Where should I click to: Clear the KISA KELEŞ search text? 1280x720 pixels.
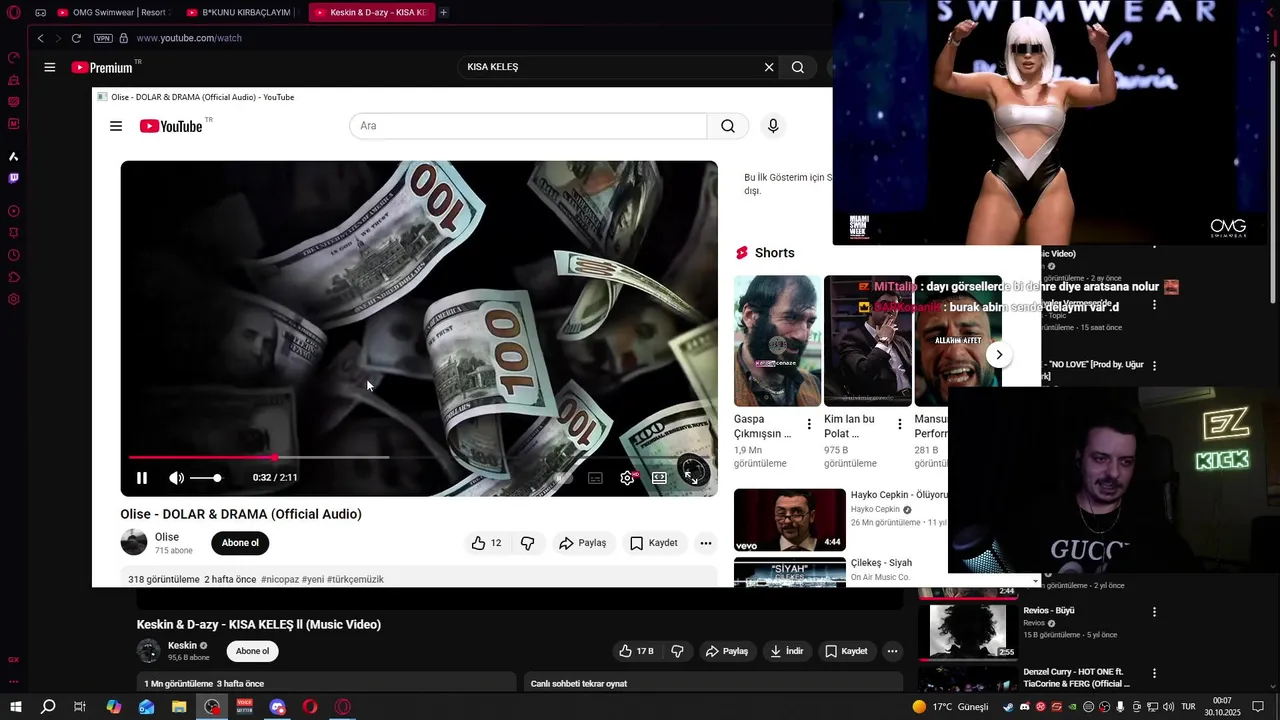[769, 67]
